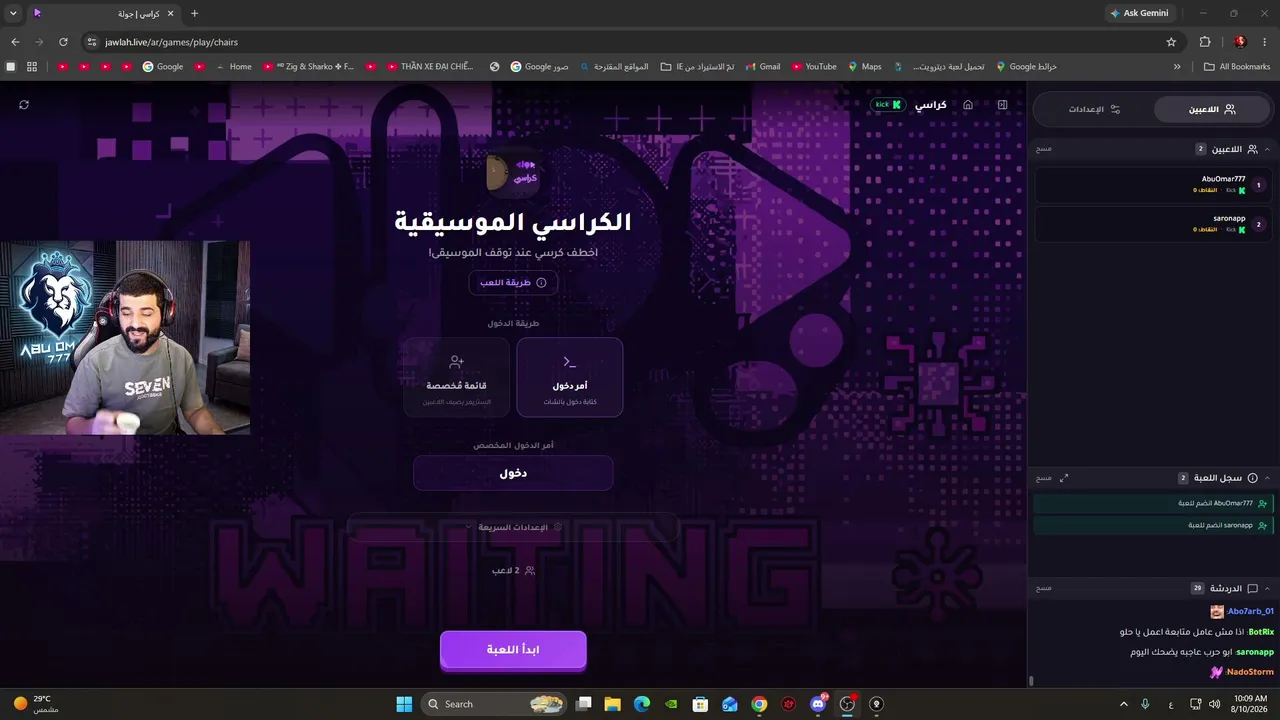Image resolution: width=1280 pixels, height=720 pixels.
Task: Open Google Chrome from the taskbar
Action: pyautogui.click(x=759, y=704)
